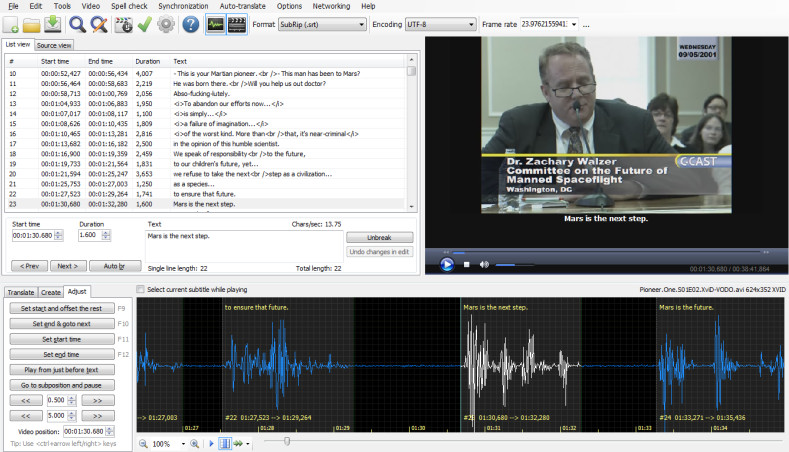This screenshot has height=452, width=789.
Task: Click the 'Set end time' button
Action: (61, 354)
